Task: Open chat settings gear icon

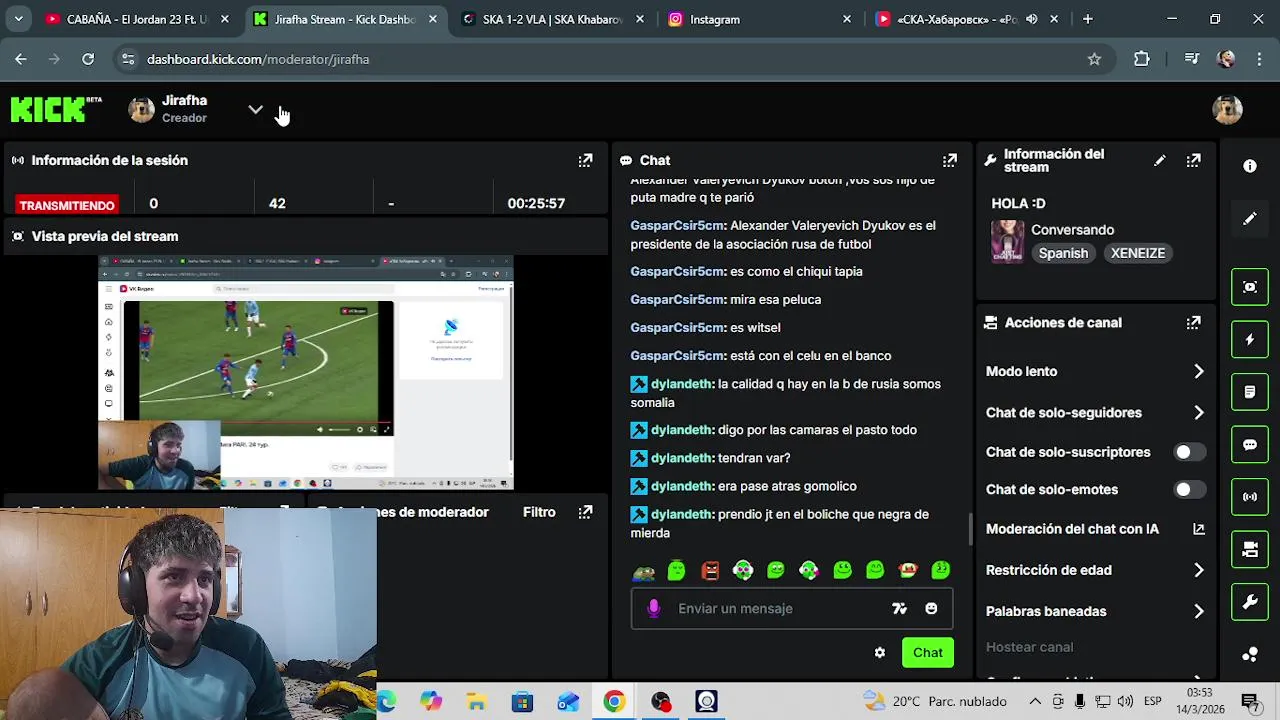Action: click(x=880, y=652)
